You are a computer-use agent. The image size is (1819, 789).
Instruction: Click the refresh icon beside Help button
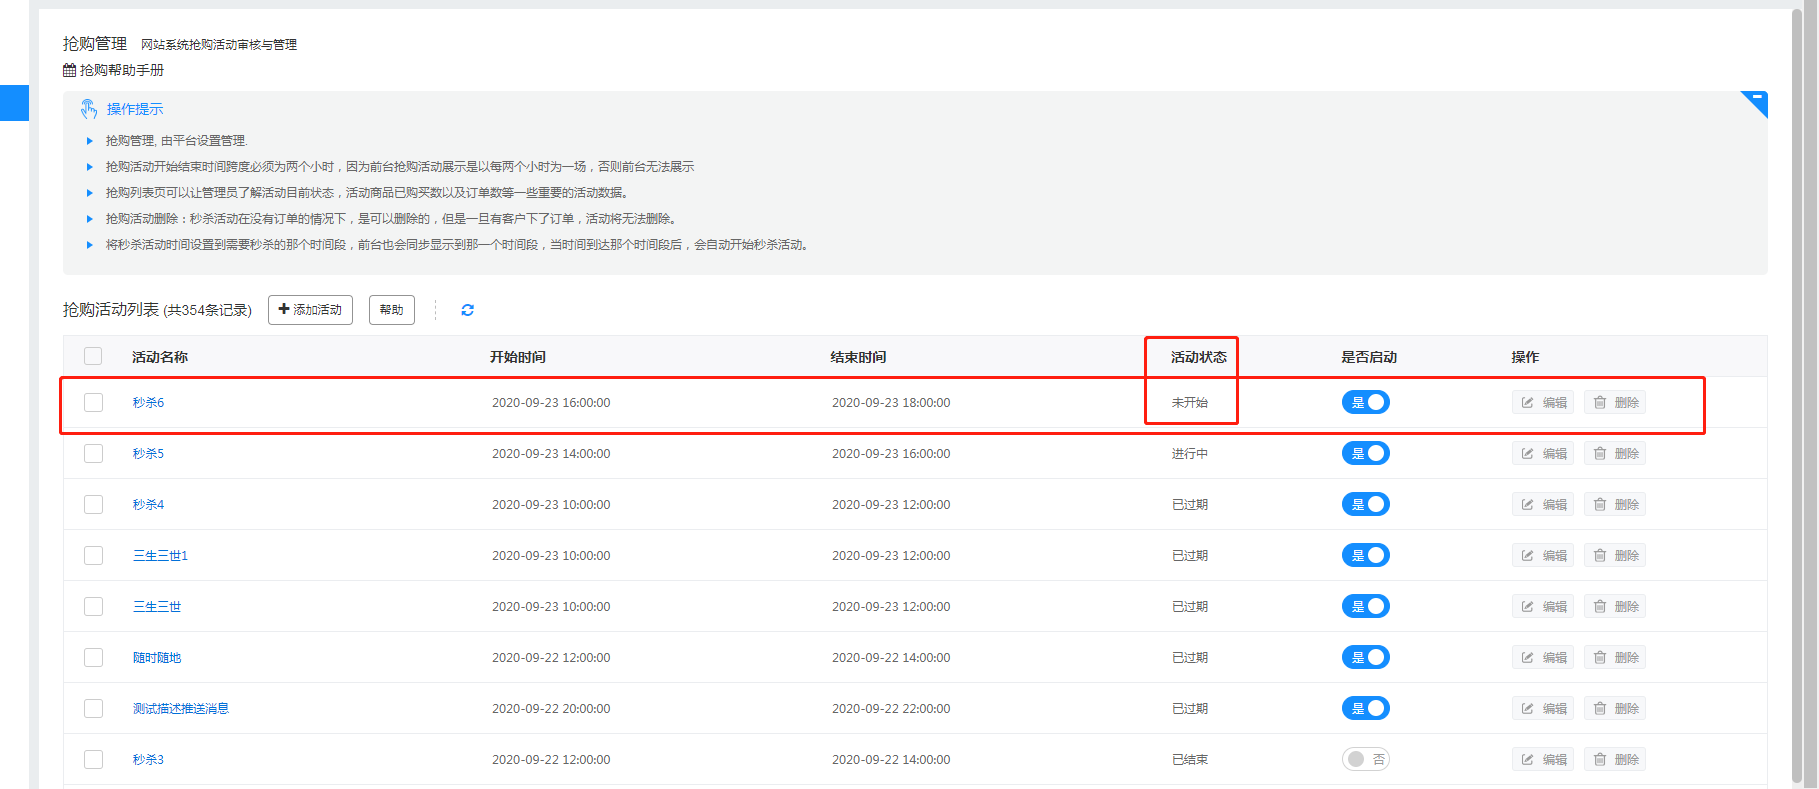tap(467, 310)
